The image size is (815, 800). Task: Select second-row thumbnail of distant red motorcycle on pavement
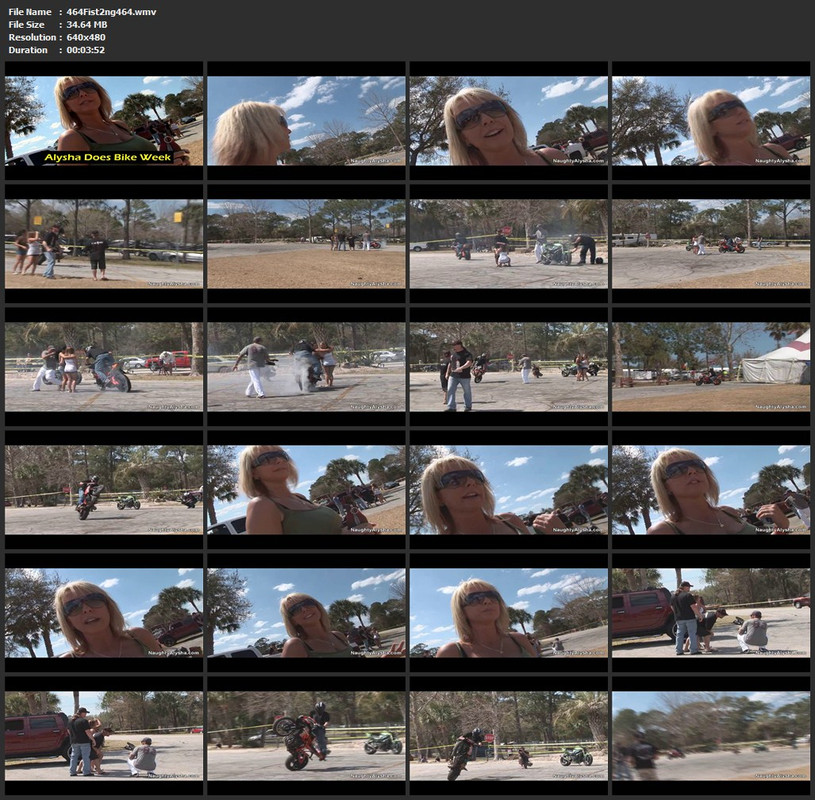click(x=711, y=244)
